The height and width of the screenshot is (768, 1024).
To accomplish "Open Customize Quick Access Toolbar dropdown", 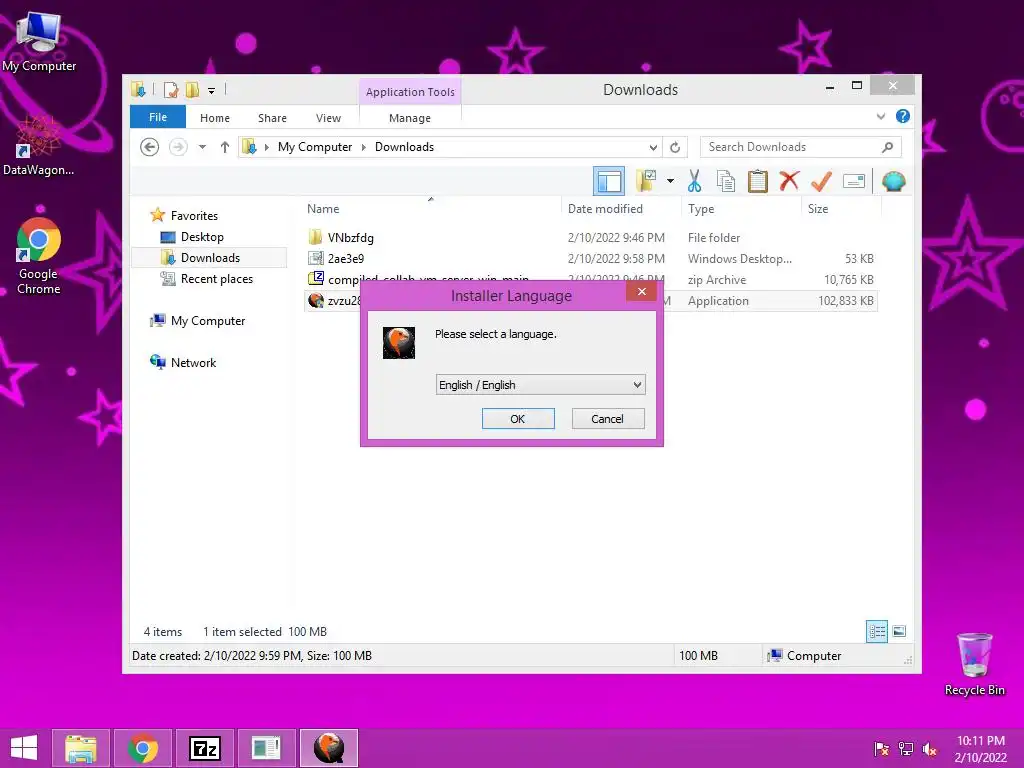I will tap(212, 91).
